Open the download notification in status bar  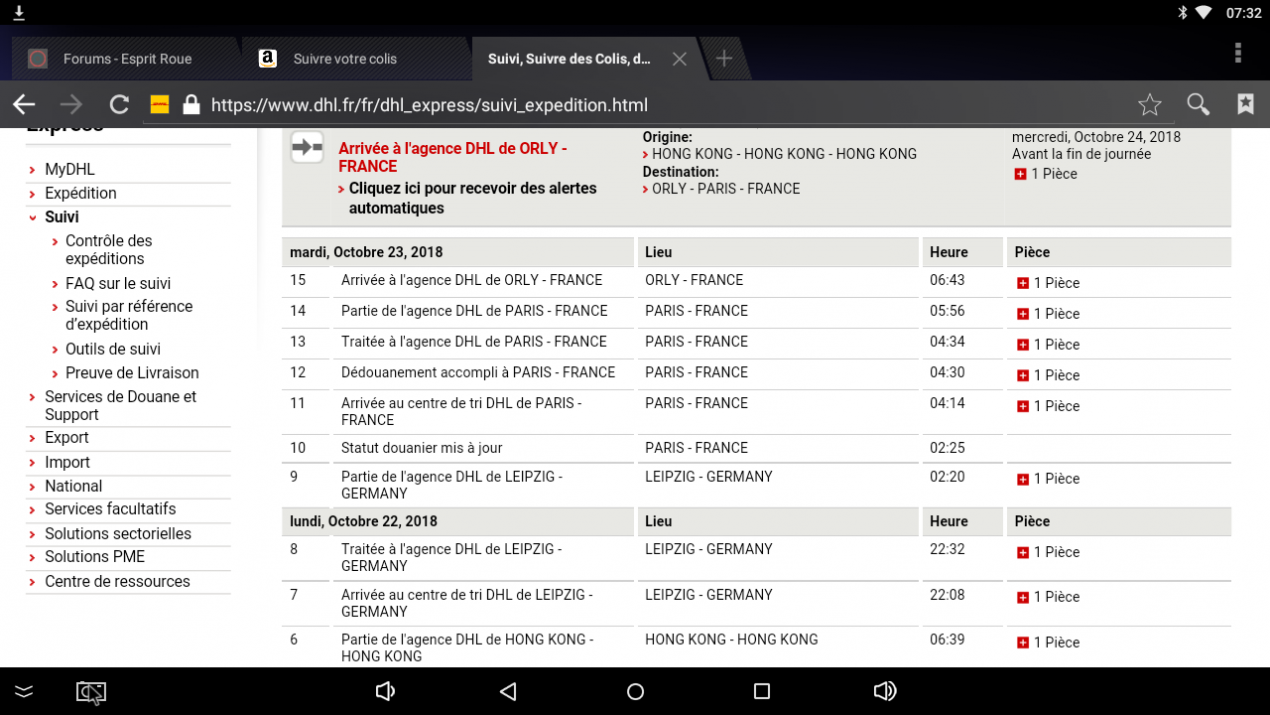(18, 13)
